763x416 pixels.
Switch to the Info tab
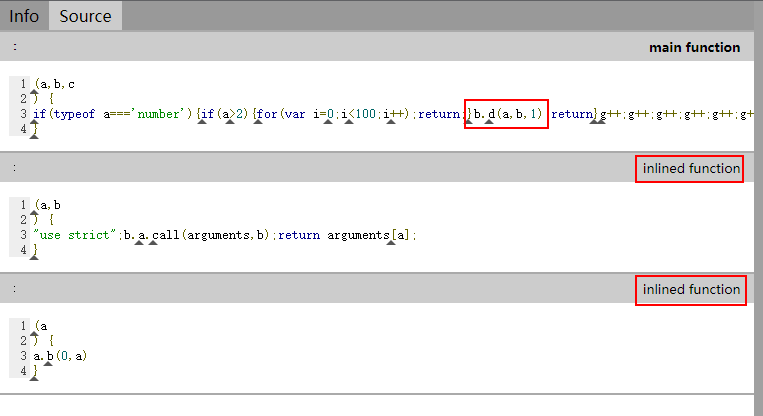[24, 16]
